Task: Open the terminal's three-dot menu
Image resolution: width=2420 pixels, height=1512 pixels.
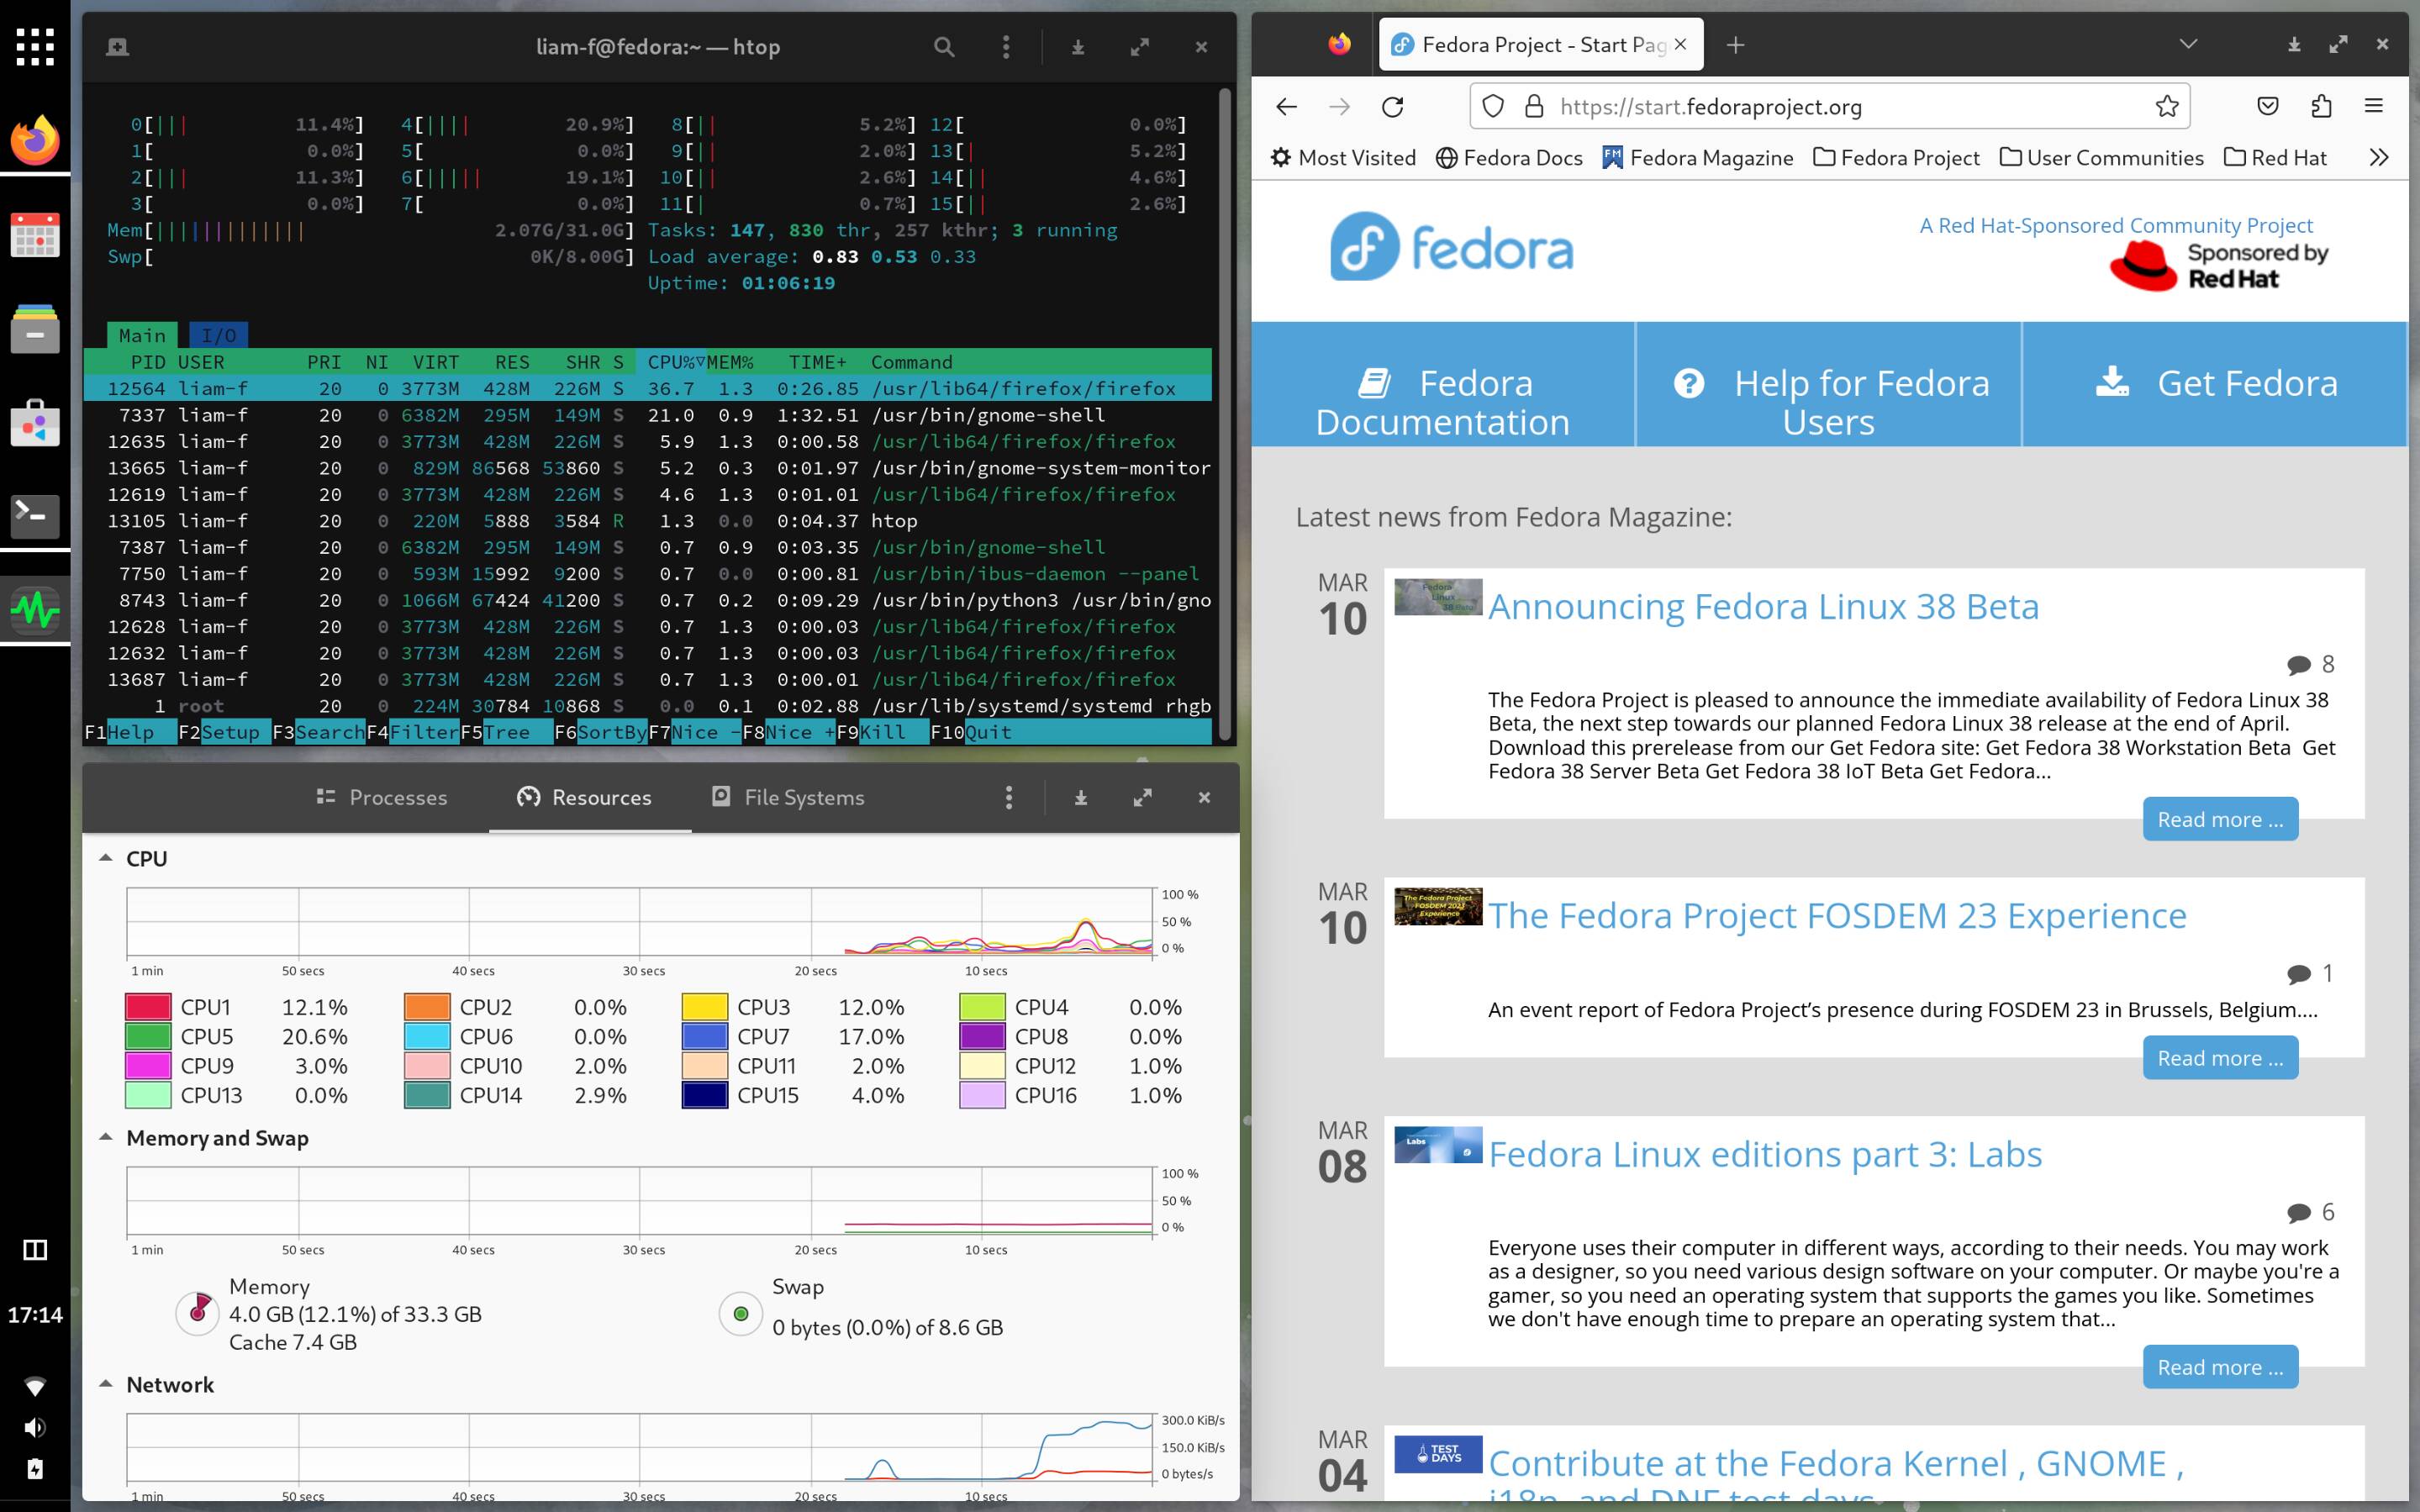Action: (x=1006, y=47)
